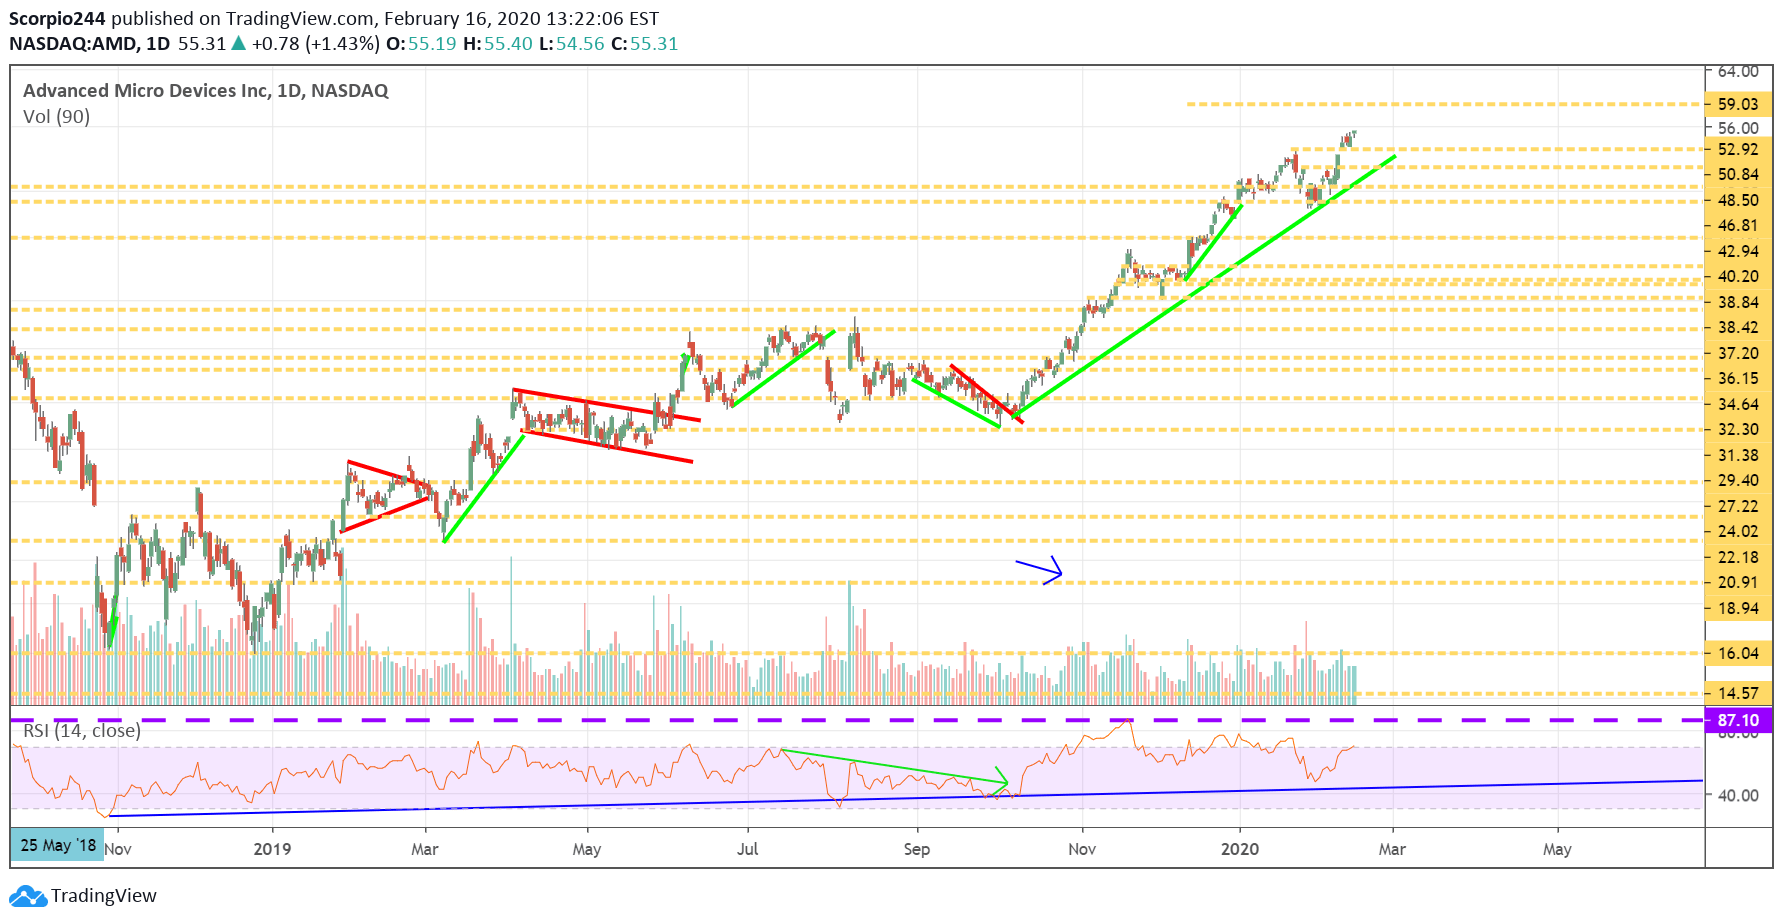Click the 16.04 volume level label
Viewport: 1783px width, 923px height.
pos(1738,653)
